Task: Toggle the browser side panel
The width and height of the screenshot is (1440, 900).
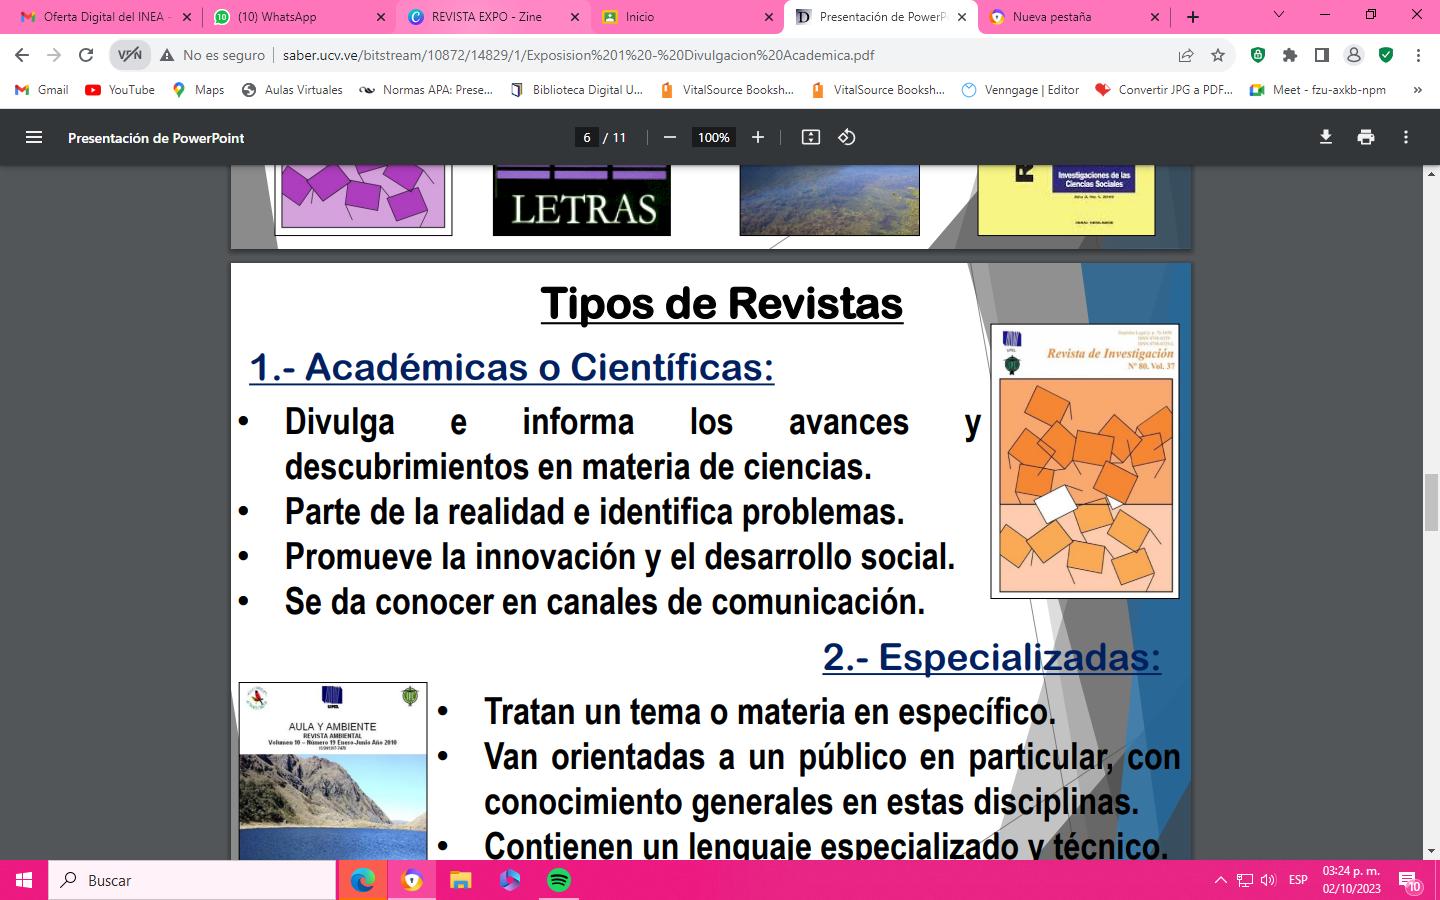Action: click(1322, 56)
